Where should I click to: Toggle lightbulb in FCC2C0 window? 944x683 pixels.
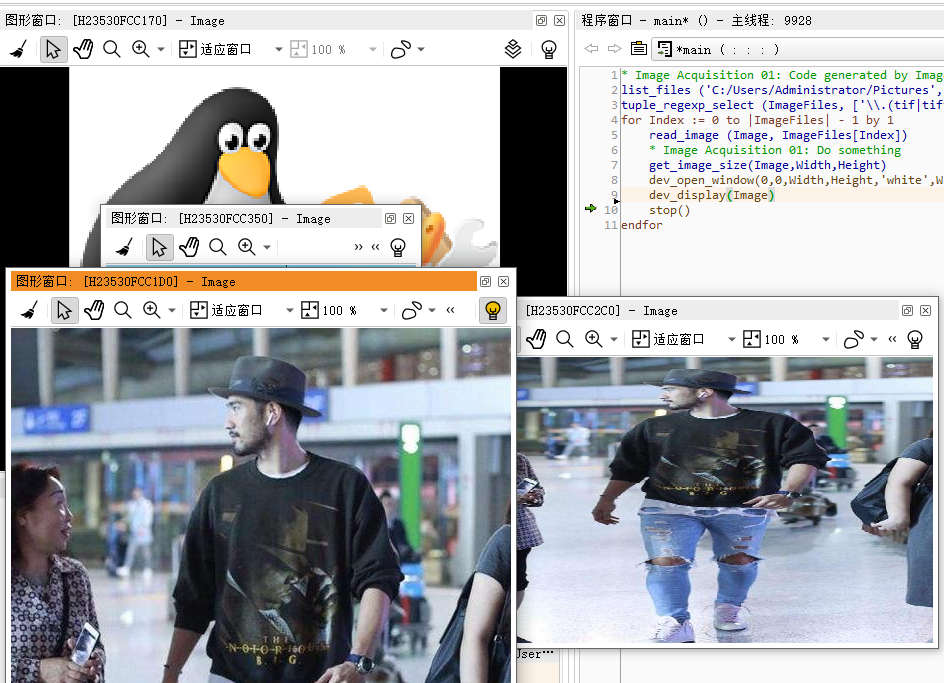click(x=914, y=339)
